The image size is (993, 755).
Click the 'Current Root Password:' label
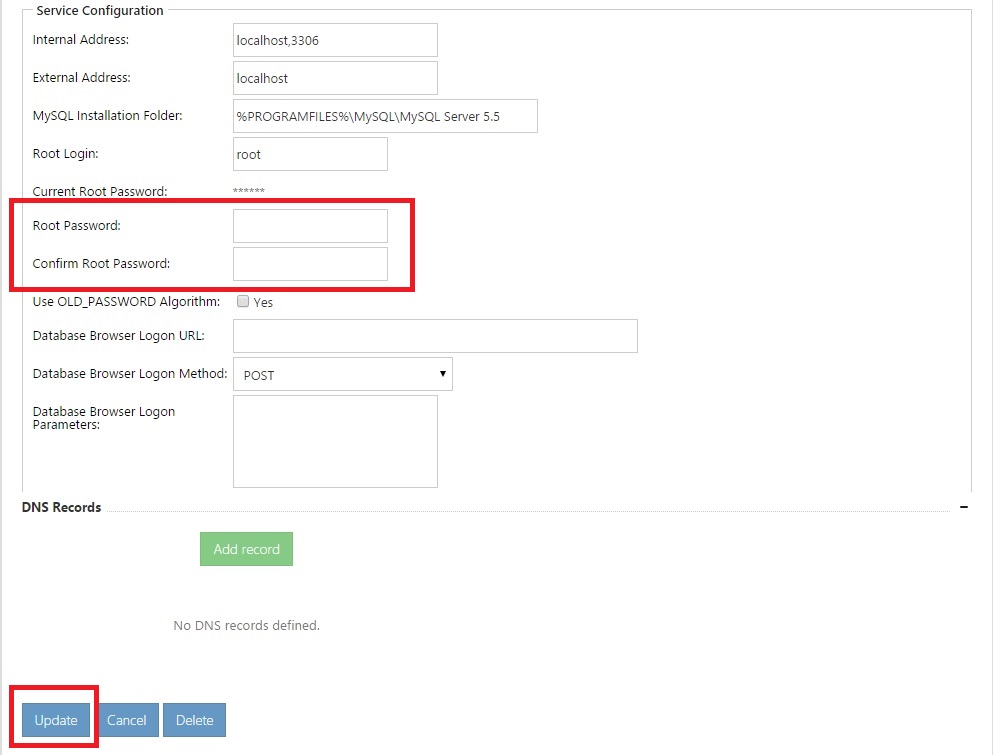(100, 191)
